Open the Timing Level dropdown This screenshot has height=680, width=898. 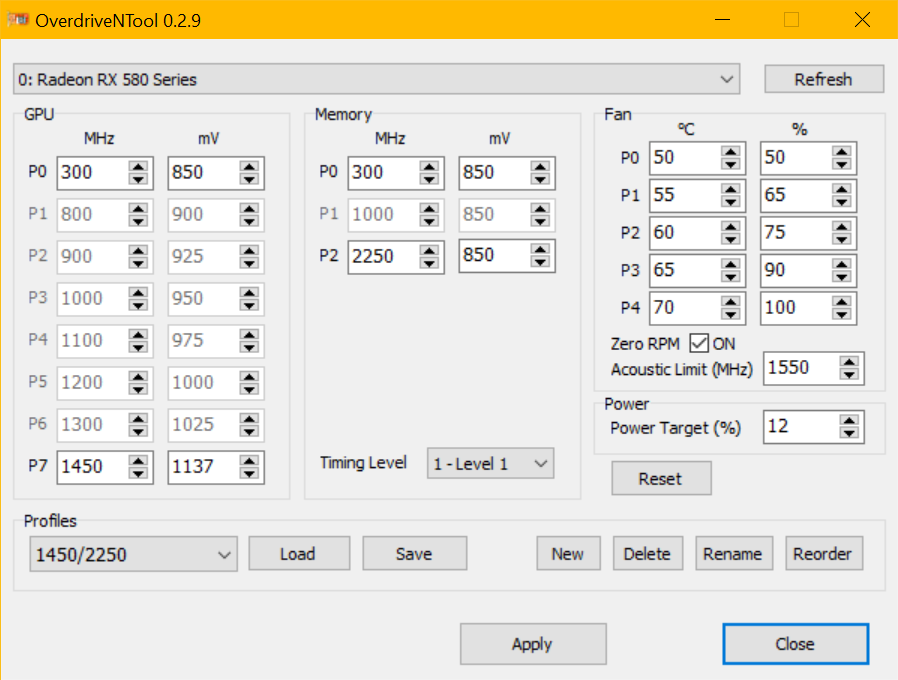490,463
